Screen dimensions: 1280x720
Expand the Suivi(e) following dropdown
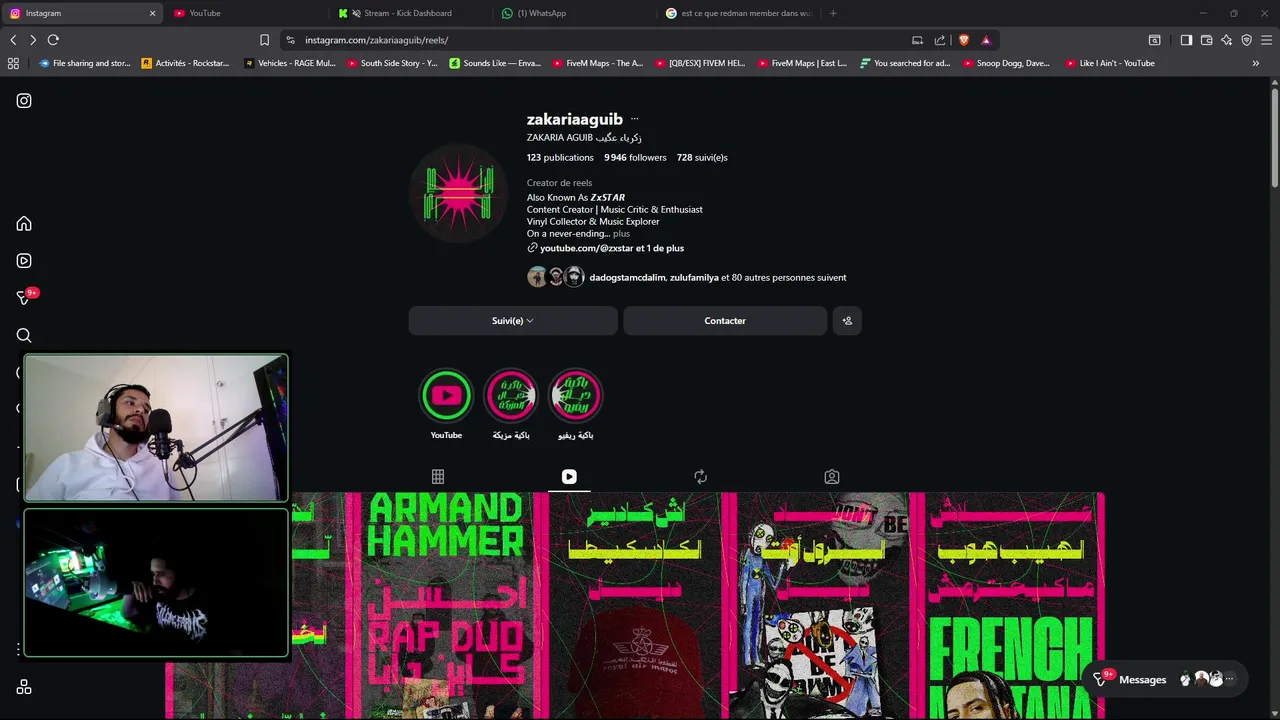513,321
